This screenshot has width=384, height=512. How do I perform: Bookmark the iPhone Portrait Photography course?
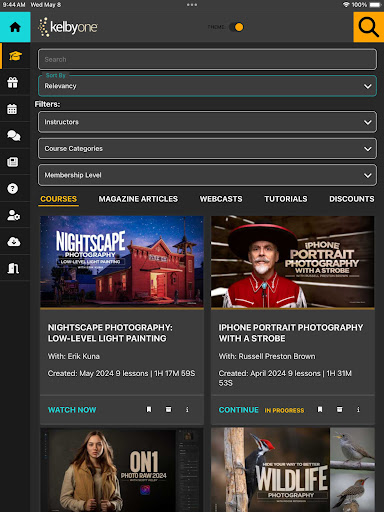(x=320, y=409)
